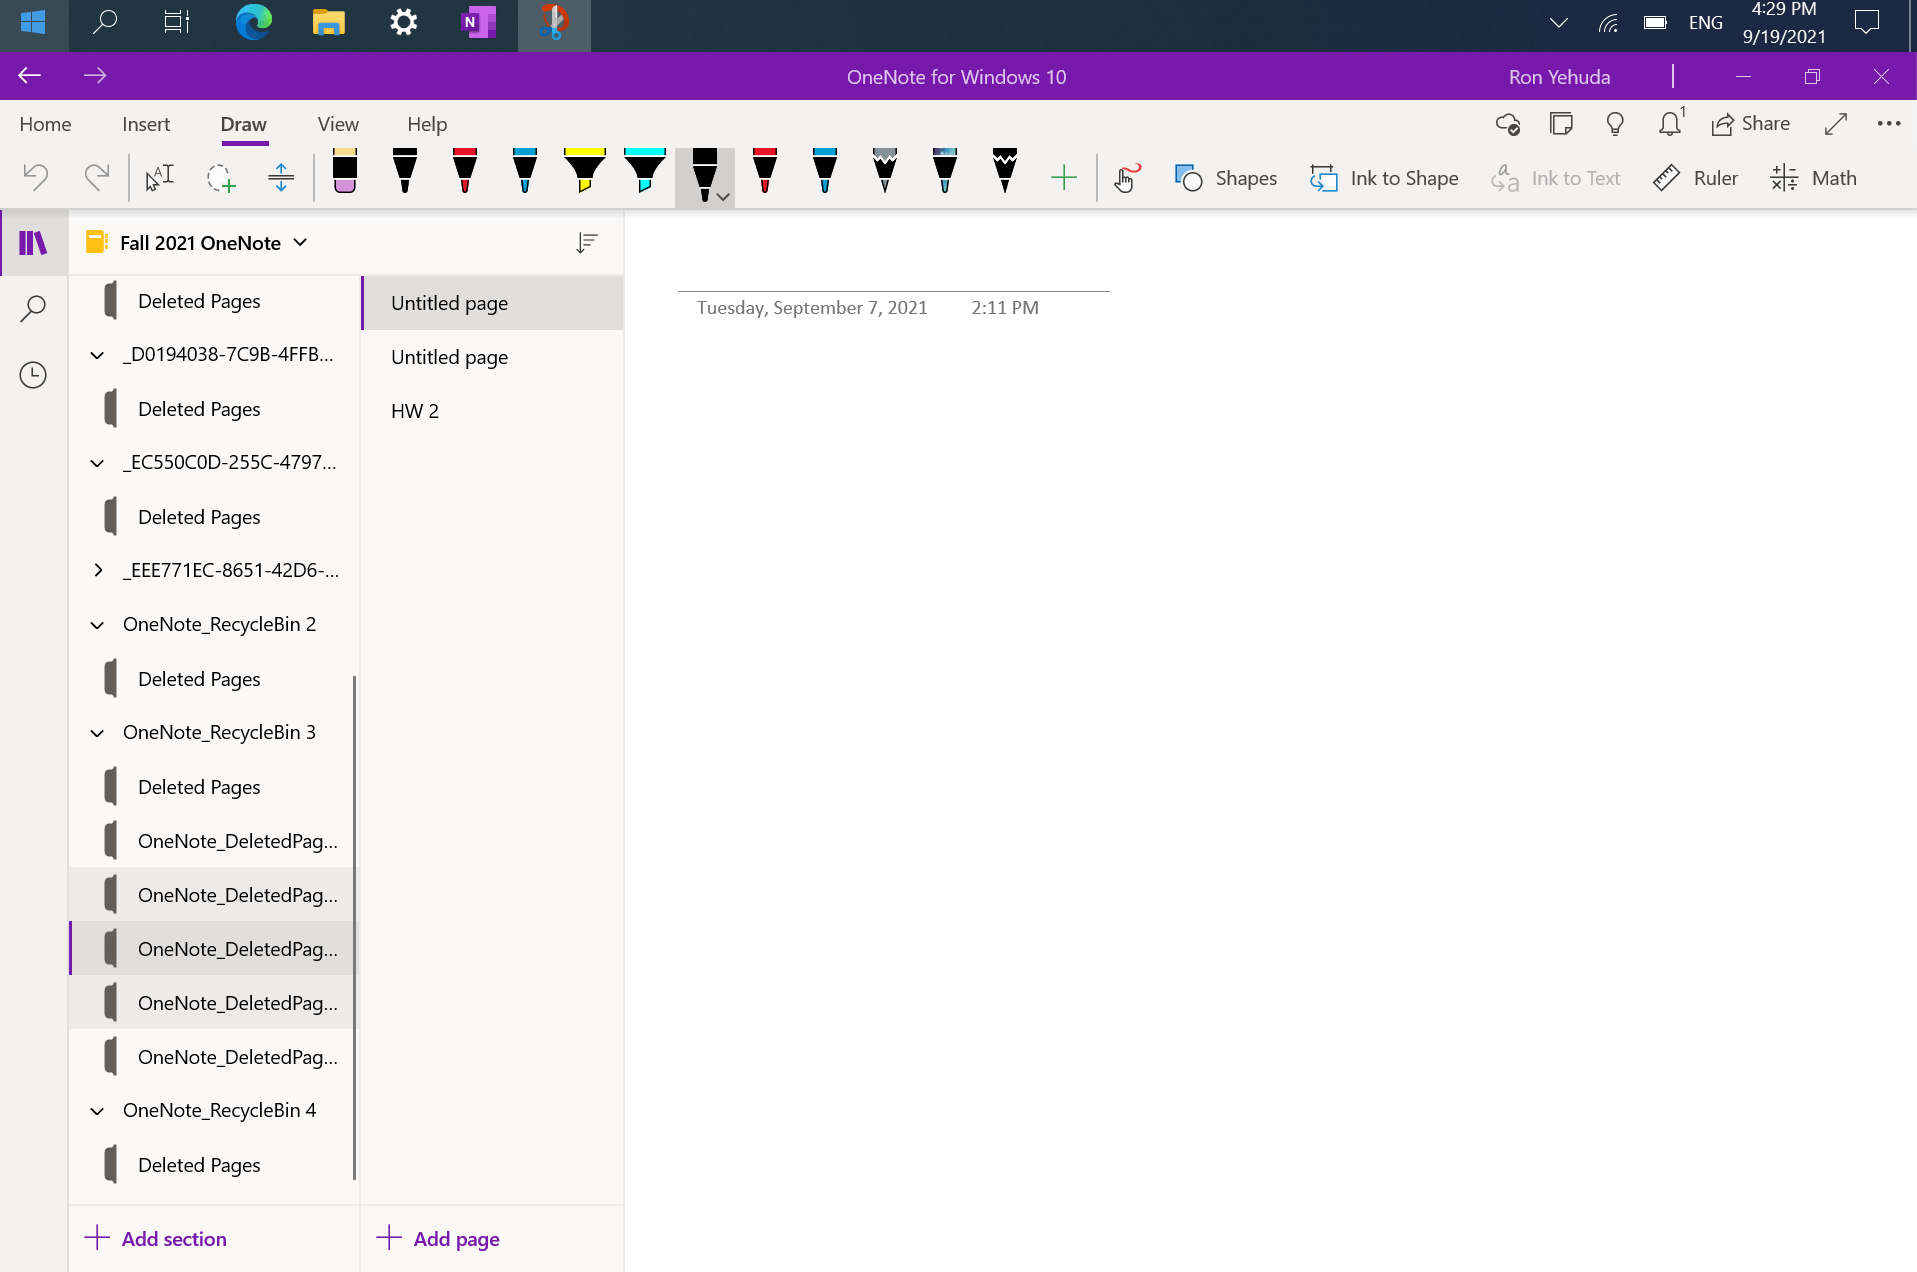The image size is (1917, 1272).
Task: Open the Help menu
Action: click(x=427, y=124)
